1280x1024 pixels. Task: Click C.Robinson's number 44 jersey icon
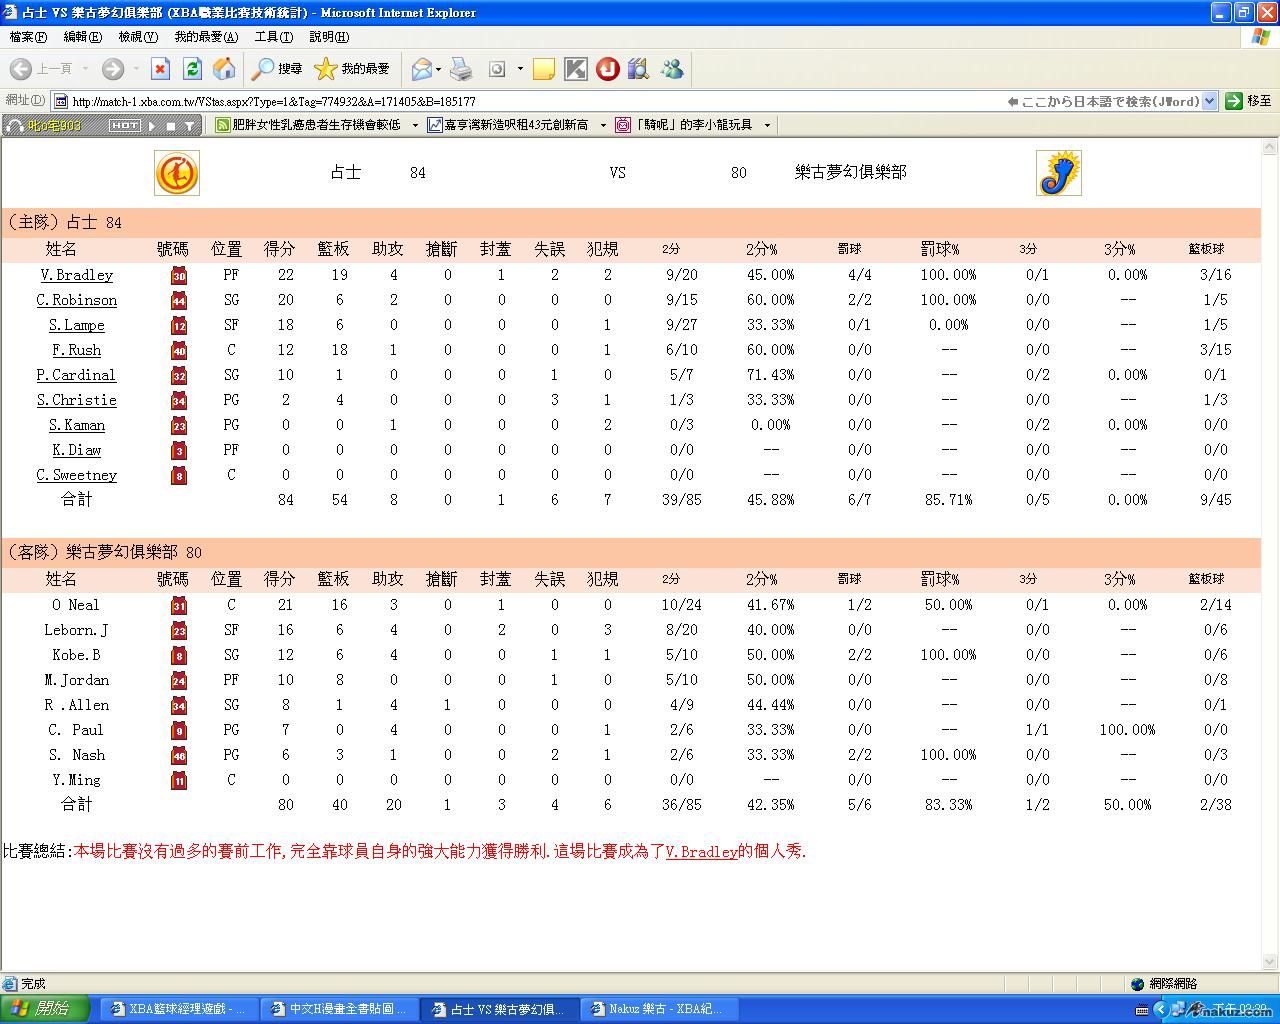[x=179, y=300]
